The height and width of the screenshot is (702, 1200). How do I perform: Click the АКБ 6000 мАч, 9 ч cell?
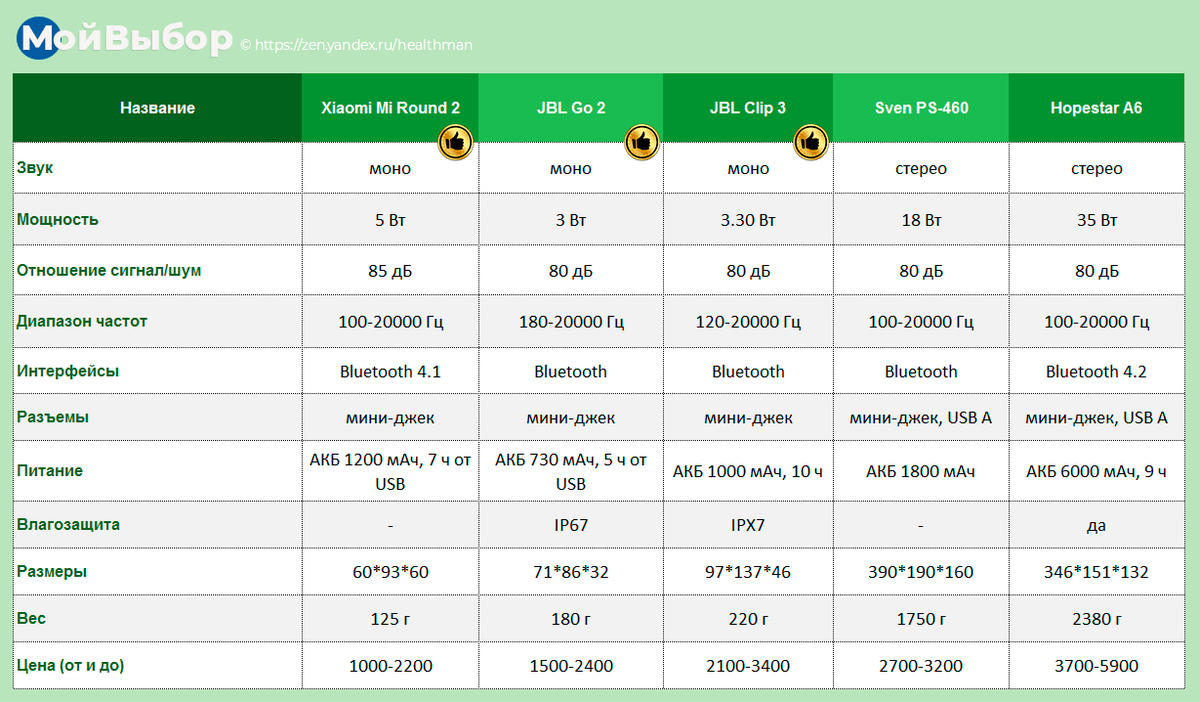pos(1096,471)
